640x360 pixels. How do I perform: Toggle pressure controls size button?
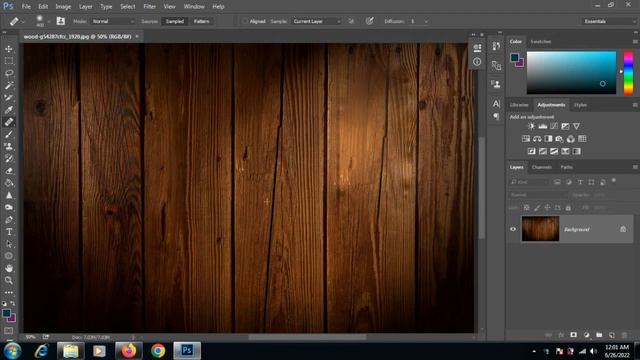(370, 21)
